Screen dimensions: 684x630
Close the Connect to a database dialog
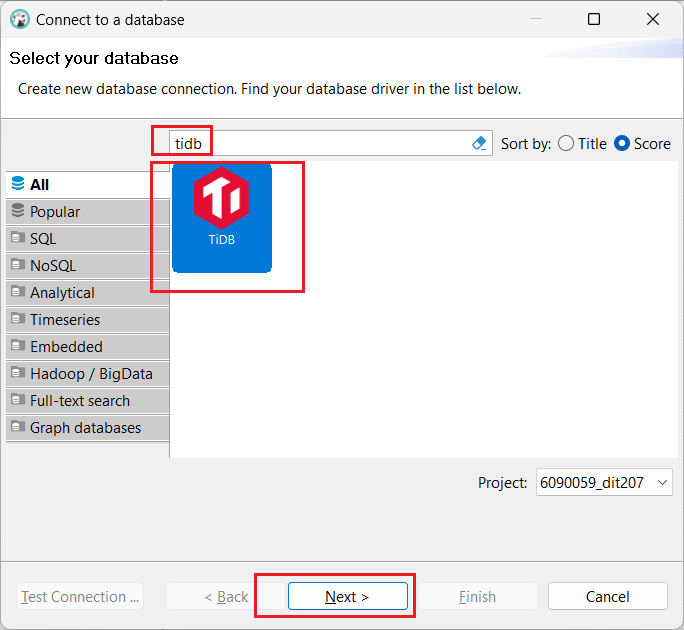pos(653,19)
